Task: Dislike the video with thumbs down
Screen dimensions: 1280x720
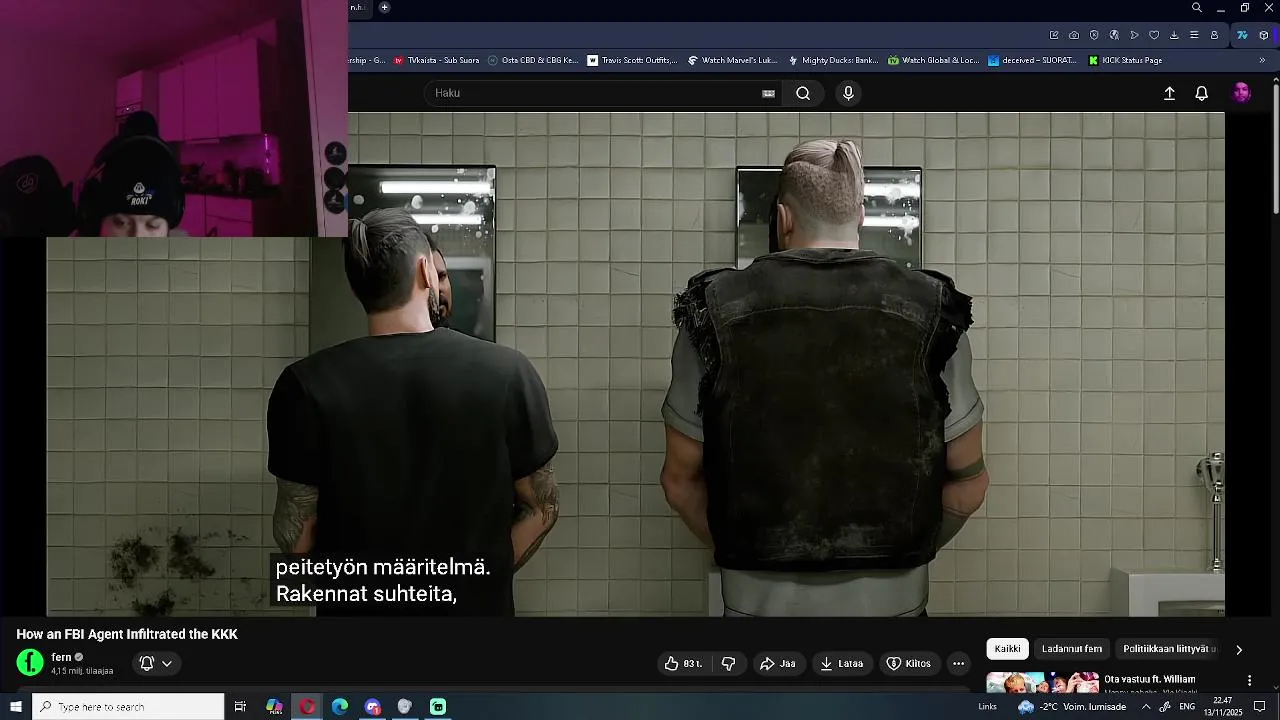Action: (728, 663)
